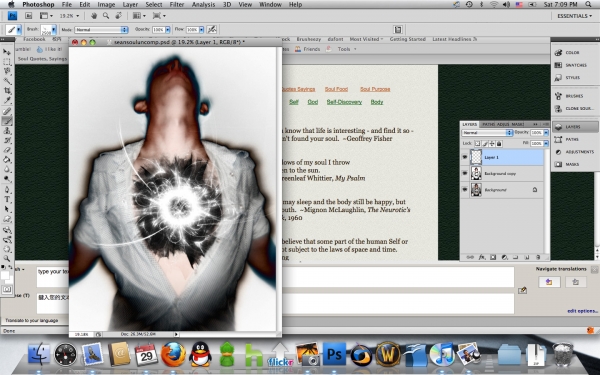This screenshot has height=375, width=600.
Task: Hide Layer 1 visibility eye
Action: (x=465, y=157)
